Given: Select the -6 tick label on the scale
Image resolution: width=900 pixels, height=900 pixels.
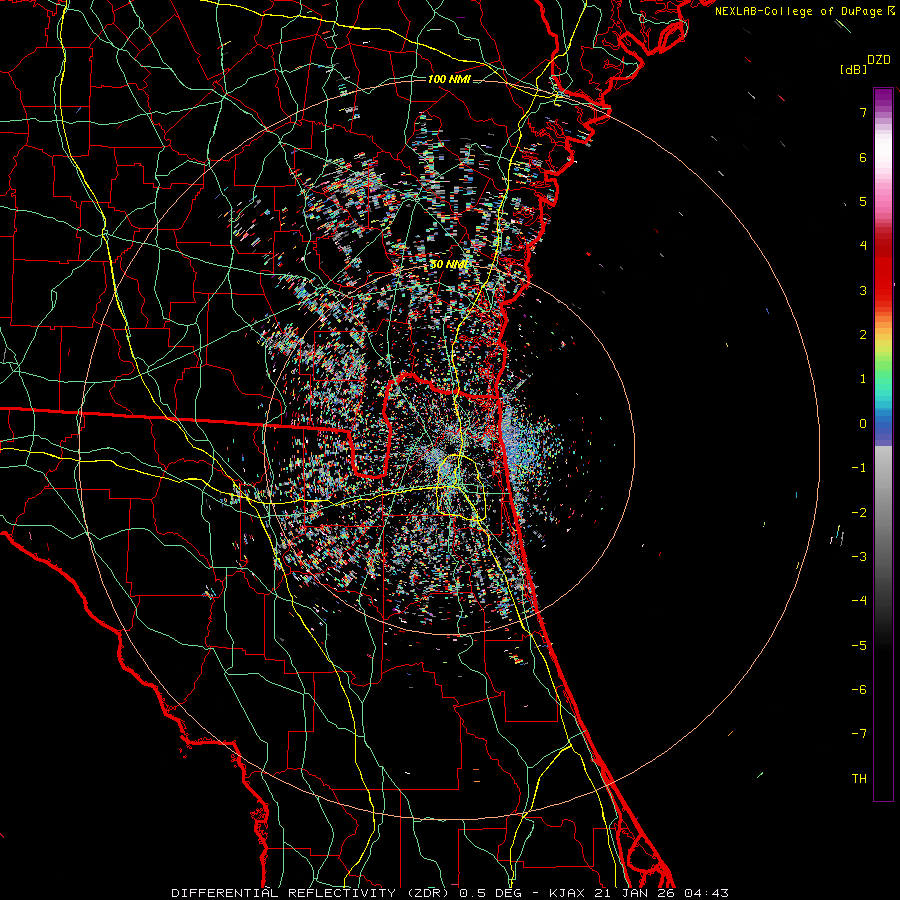Looking at the screenshot, I should tap(859, 689).
